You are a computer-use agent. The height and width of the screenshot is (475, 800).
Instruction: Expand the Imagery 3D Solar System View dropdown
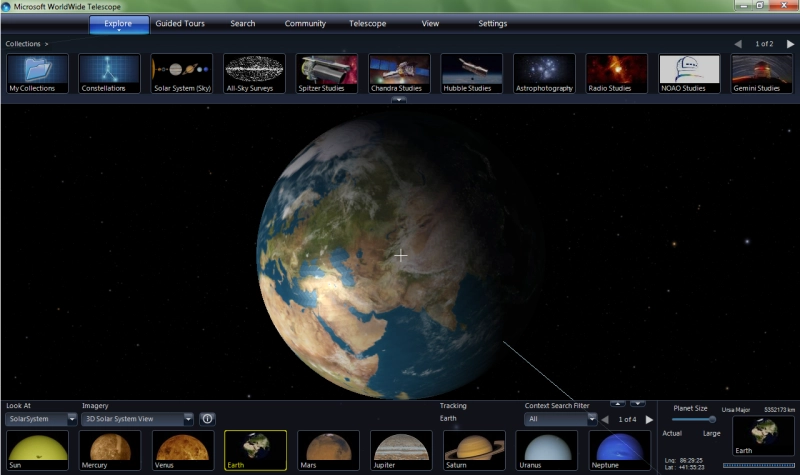point(188,419)
